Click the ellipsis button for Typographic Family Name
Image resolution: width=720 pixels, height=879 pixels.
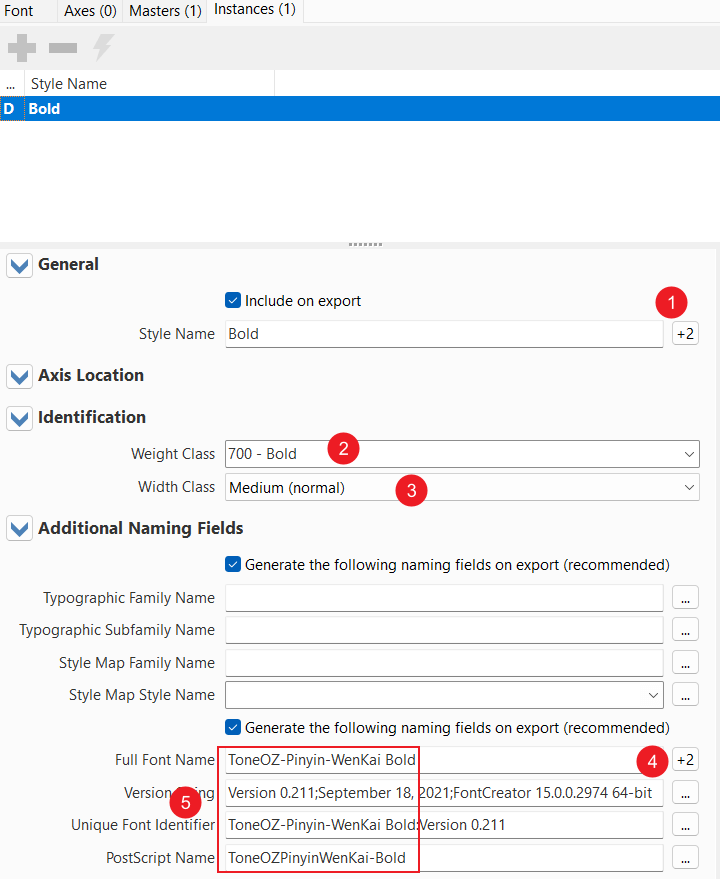(685, 598)
